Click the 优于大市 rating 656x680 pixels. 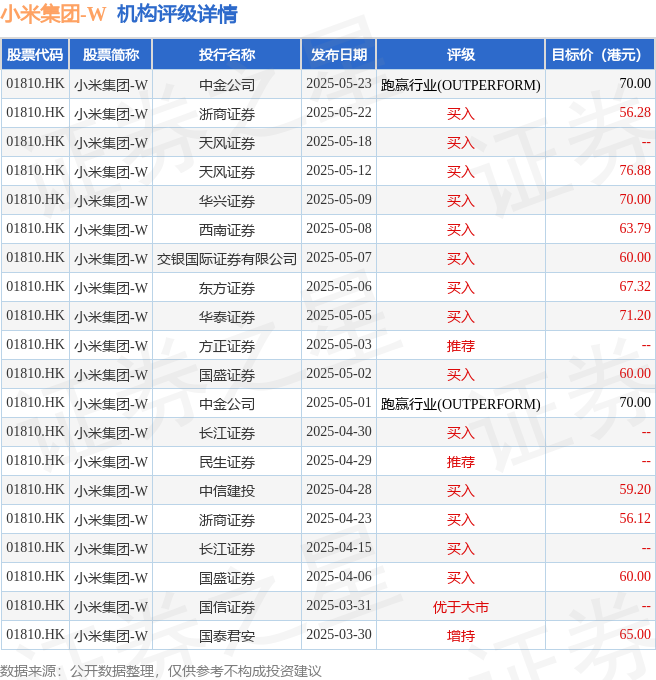(460, 607)
